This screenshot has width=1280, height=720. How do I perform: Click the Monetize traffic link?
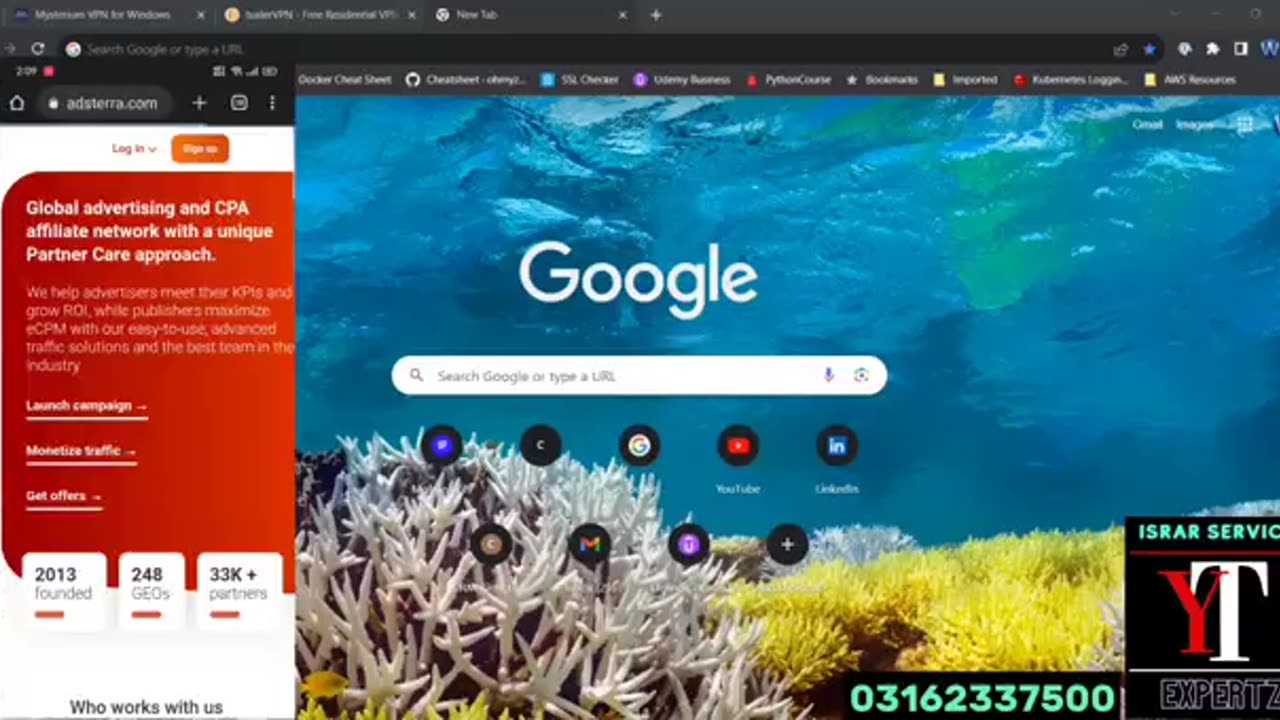coord(81,451)
